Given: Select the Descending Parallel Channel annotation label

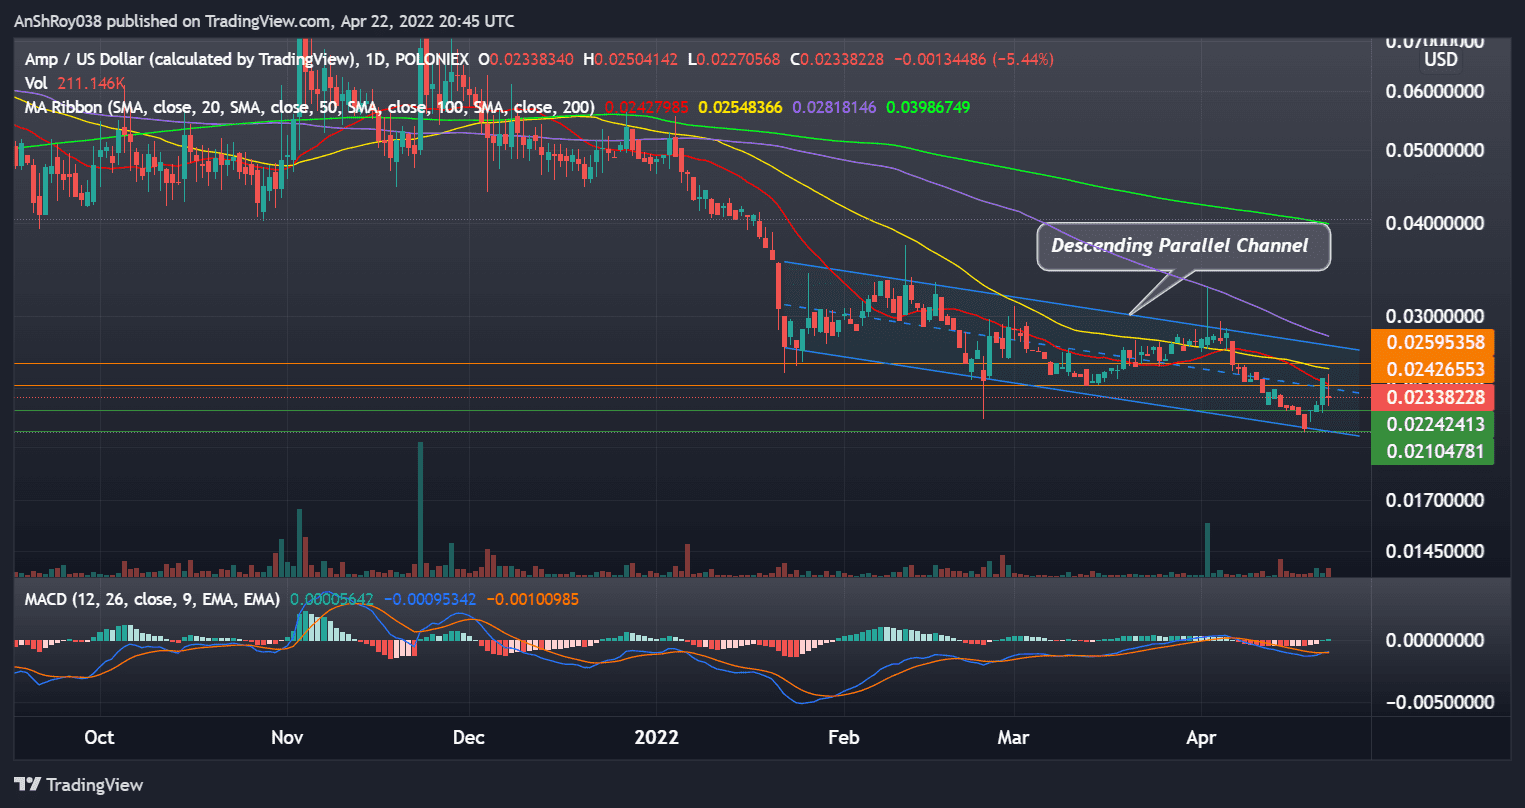Looking at the screenshot, I should (1183, 245).
